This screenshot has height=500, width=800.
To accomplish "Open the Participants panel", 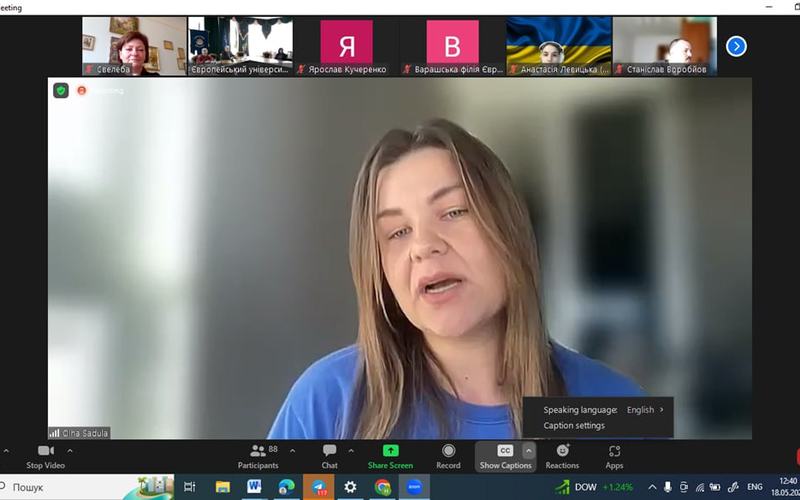I will tap(258, 457).
